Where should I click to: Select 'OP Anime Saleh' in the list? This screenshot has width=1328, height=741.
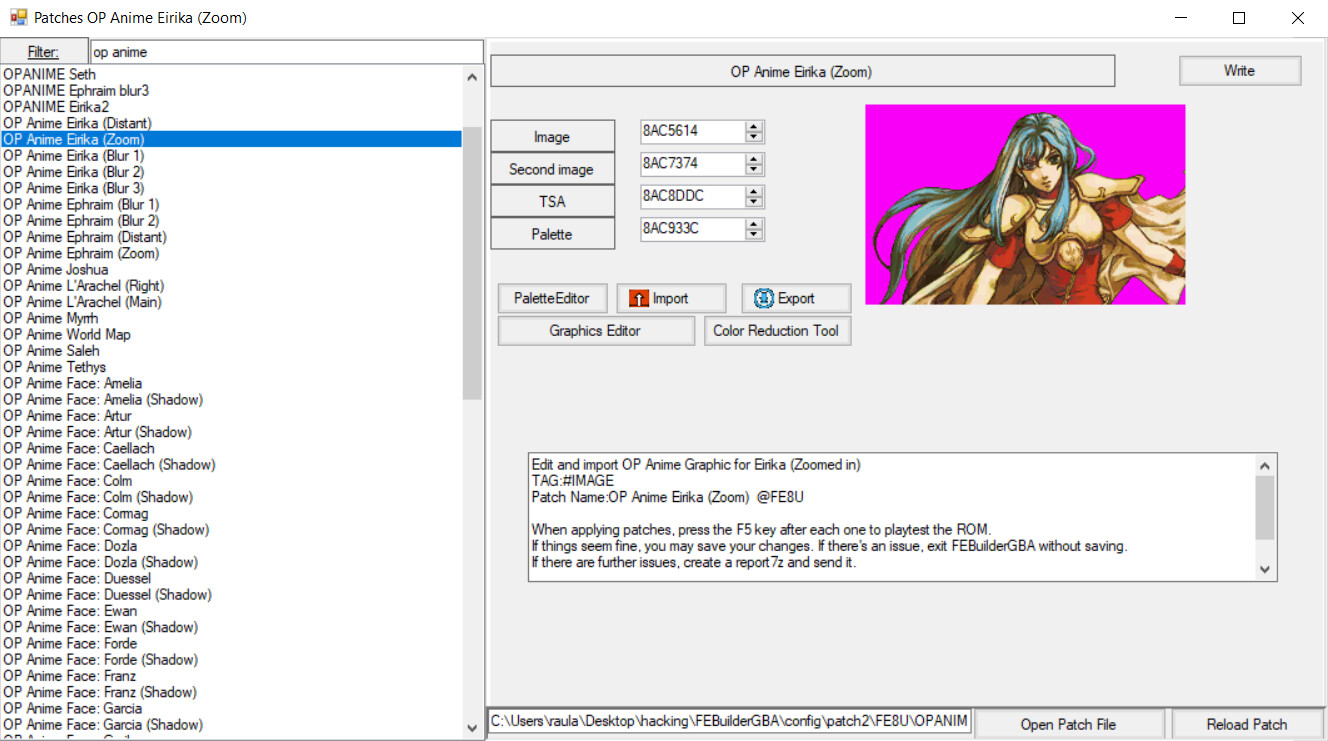[x=232, y=351]
